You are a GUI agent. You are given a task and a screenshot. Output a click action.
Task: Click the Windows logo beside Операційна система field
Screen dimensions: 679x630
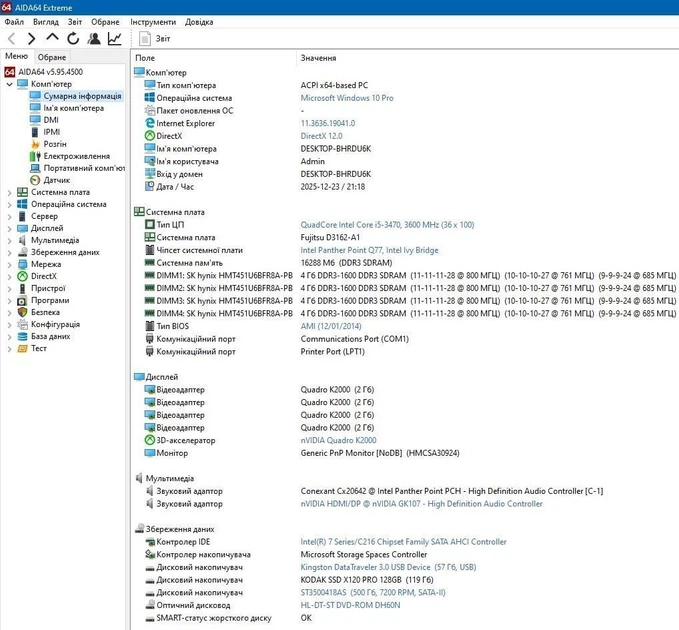tap(149, 97)
